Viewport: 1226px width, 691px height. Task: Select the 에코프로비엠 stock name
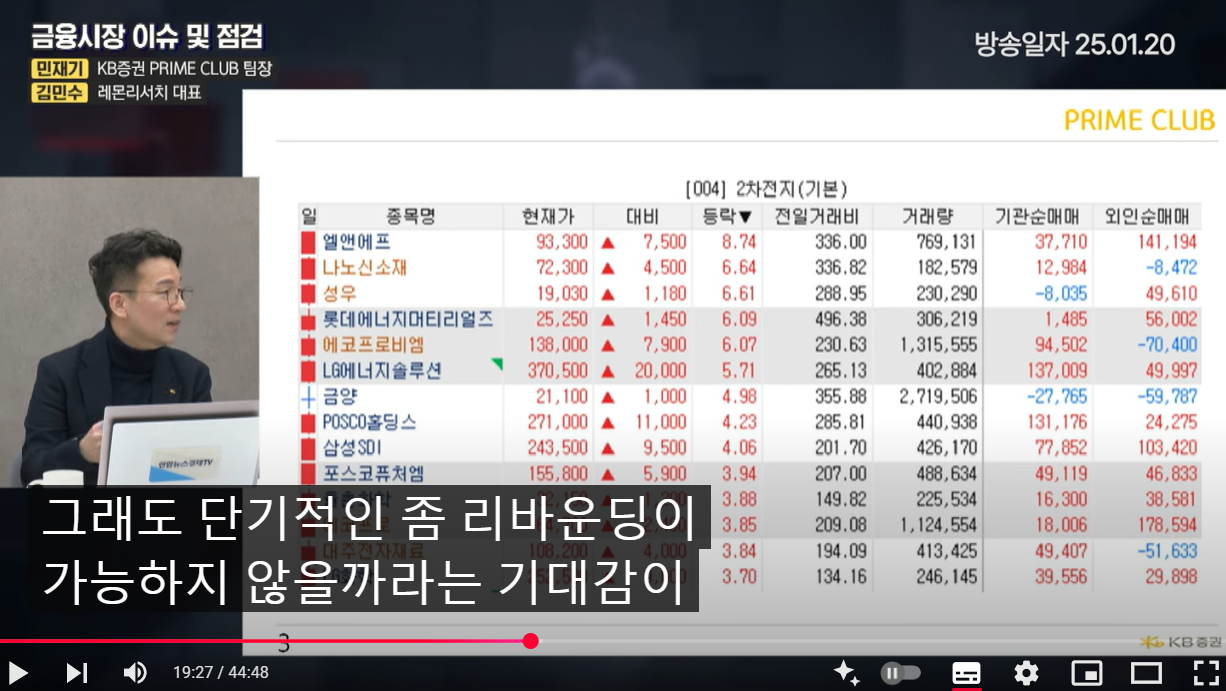(373, 345)
